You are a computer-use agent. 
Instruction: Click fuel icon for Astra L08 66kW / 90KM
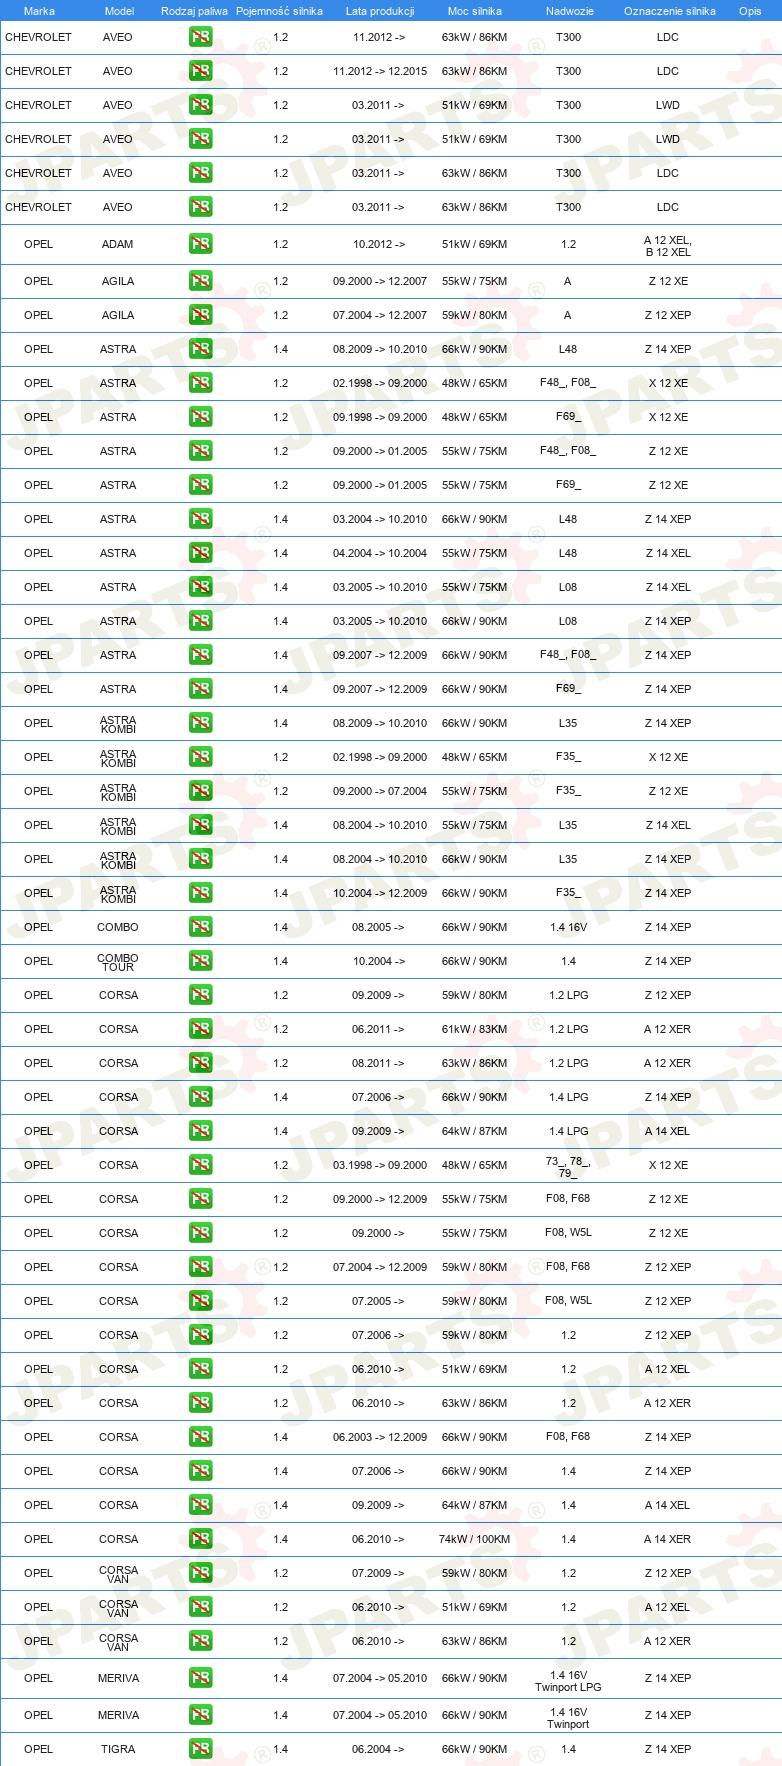(201, 621)
